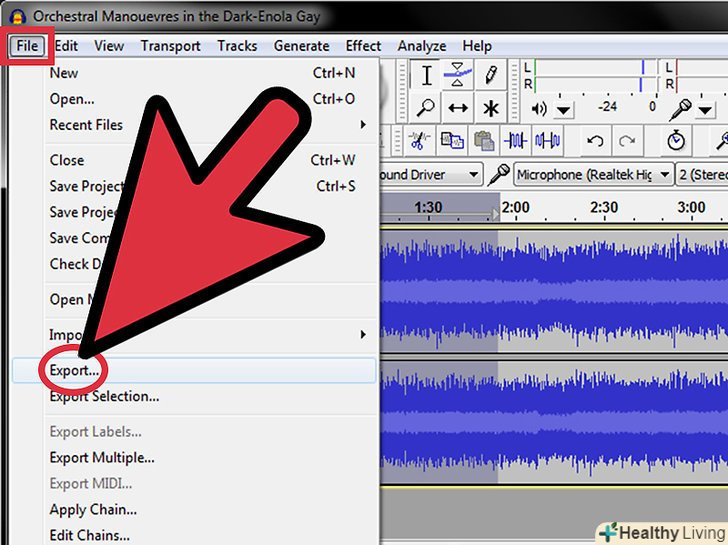This screenshot has width=728, height=545.
Task: Click the Cut scissors icon
Action: point(419,140)
